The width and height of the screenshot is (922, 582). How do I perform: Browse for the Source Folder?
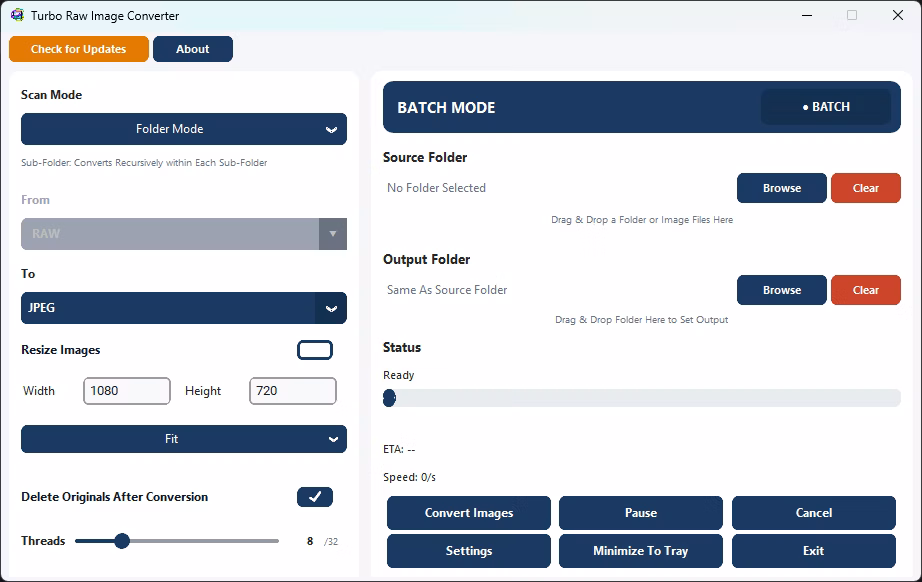tap(782, 188)
